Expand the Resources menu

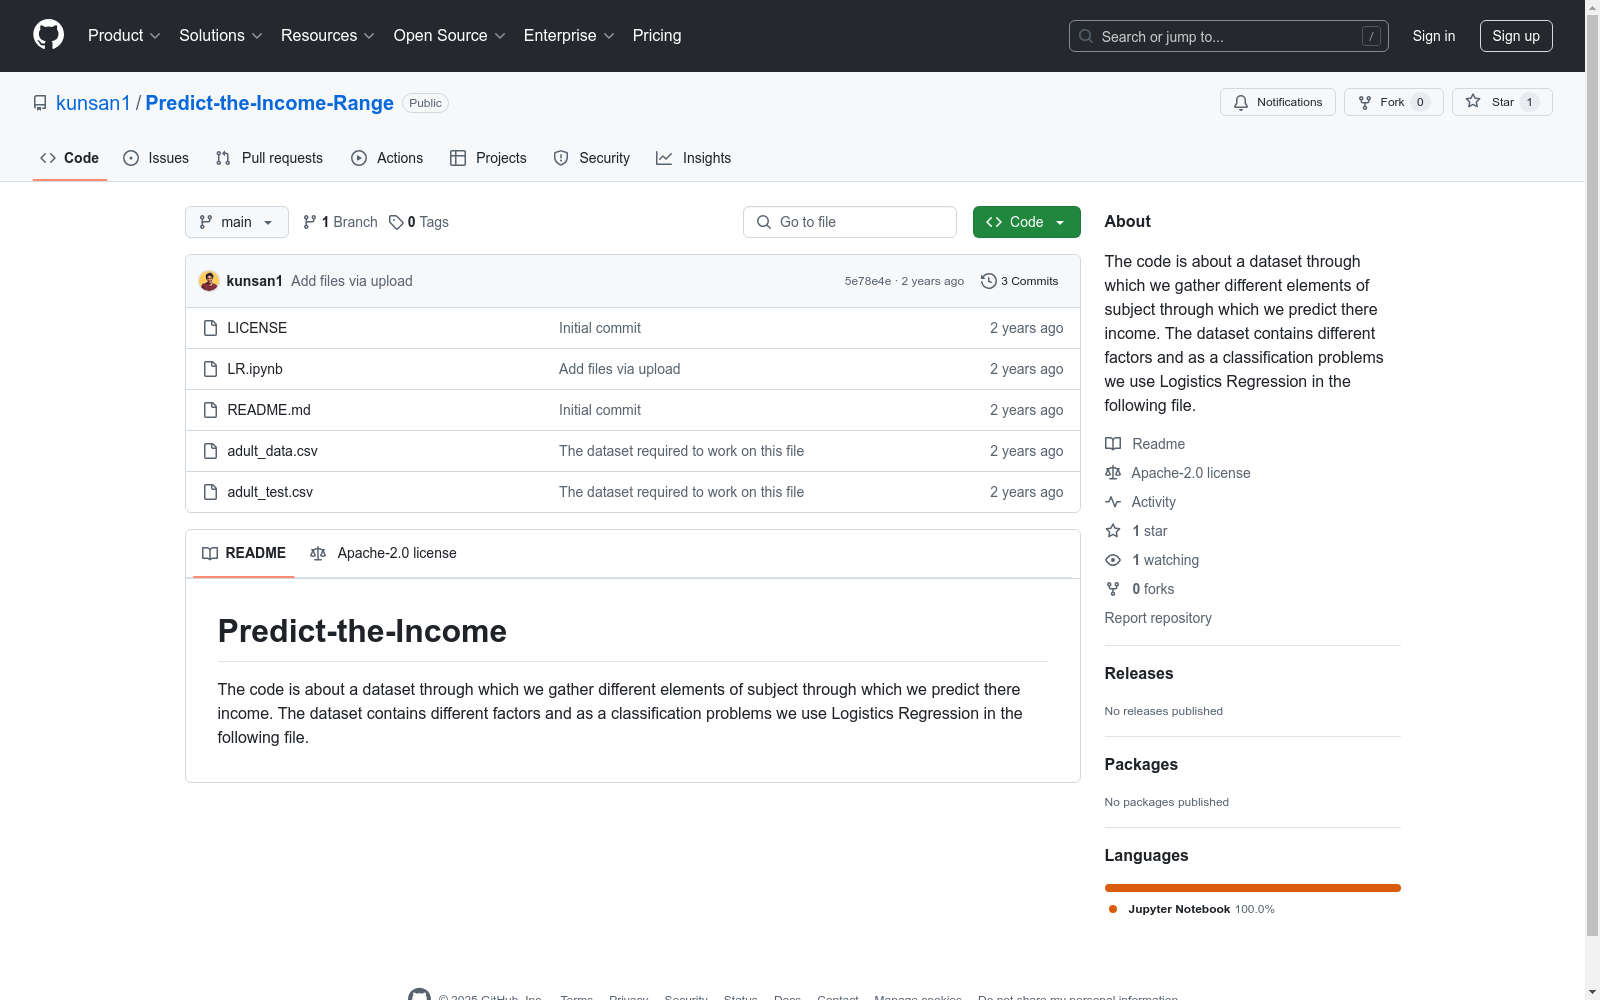(327, 36)
